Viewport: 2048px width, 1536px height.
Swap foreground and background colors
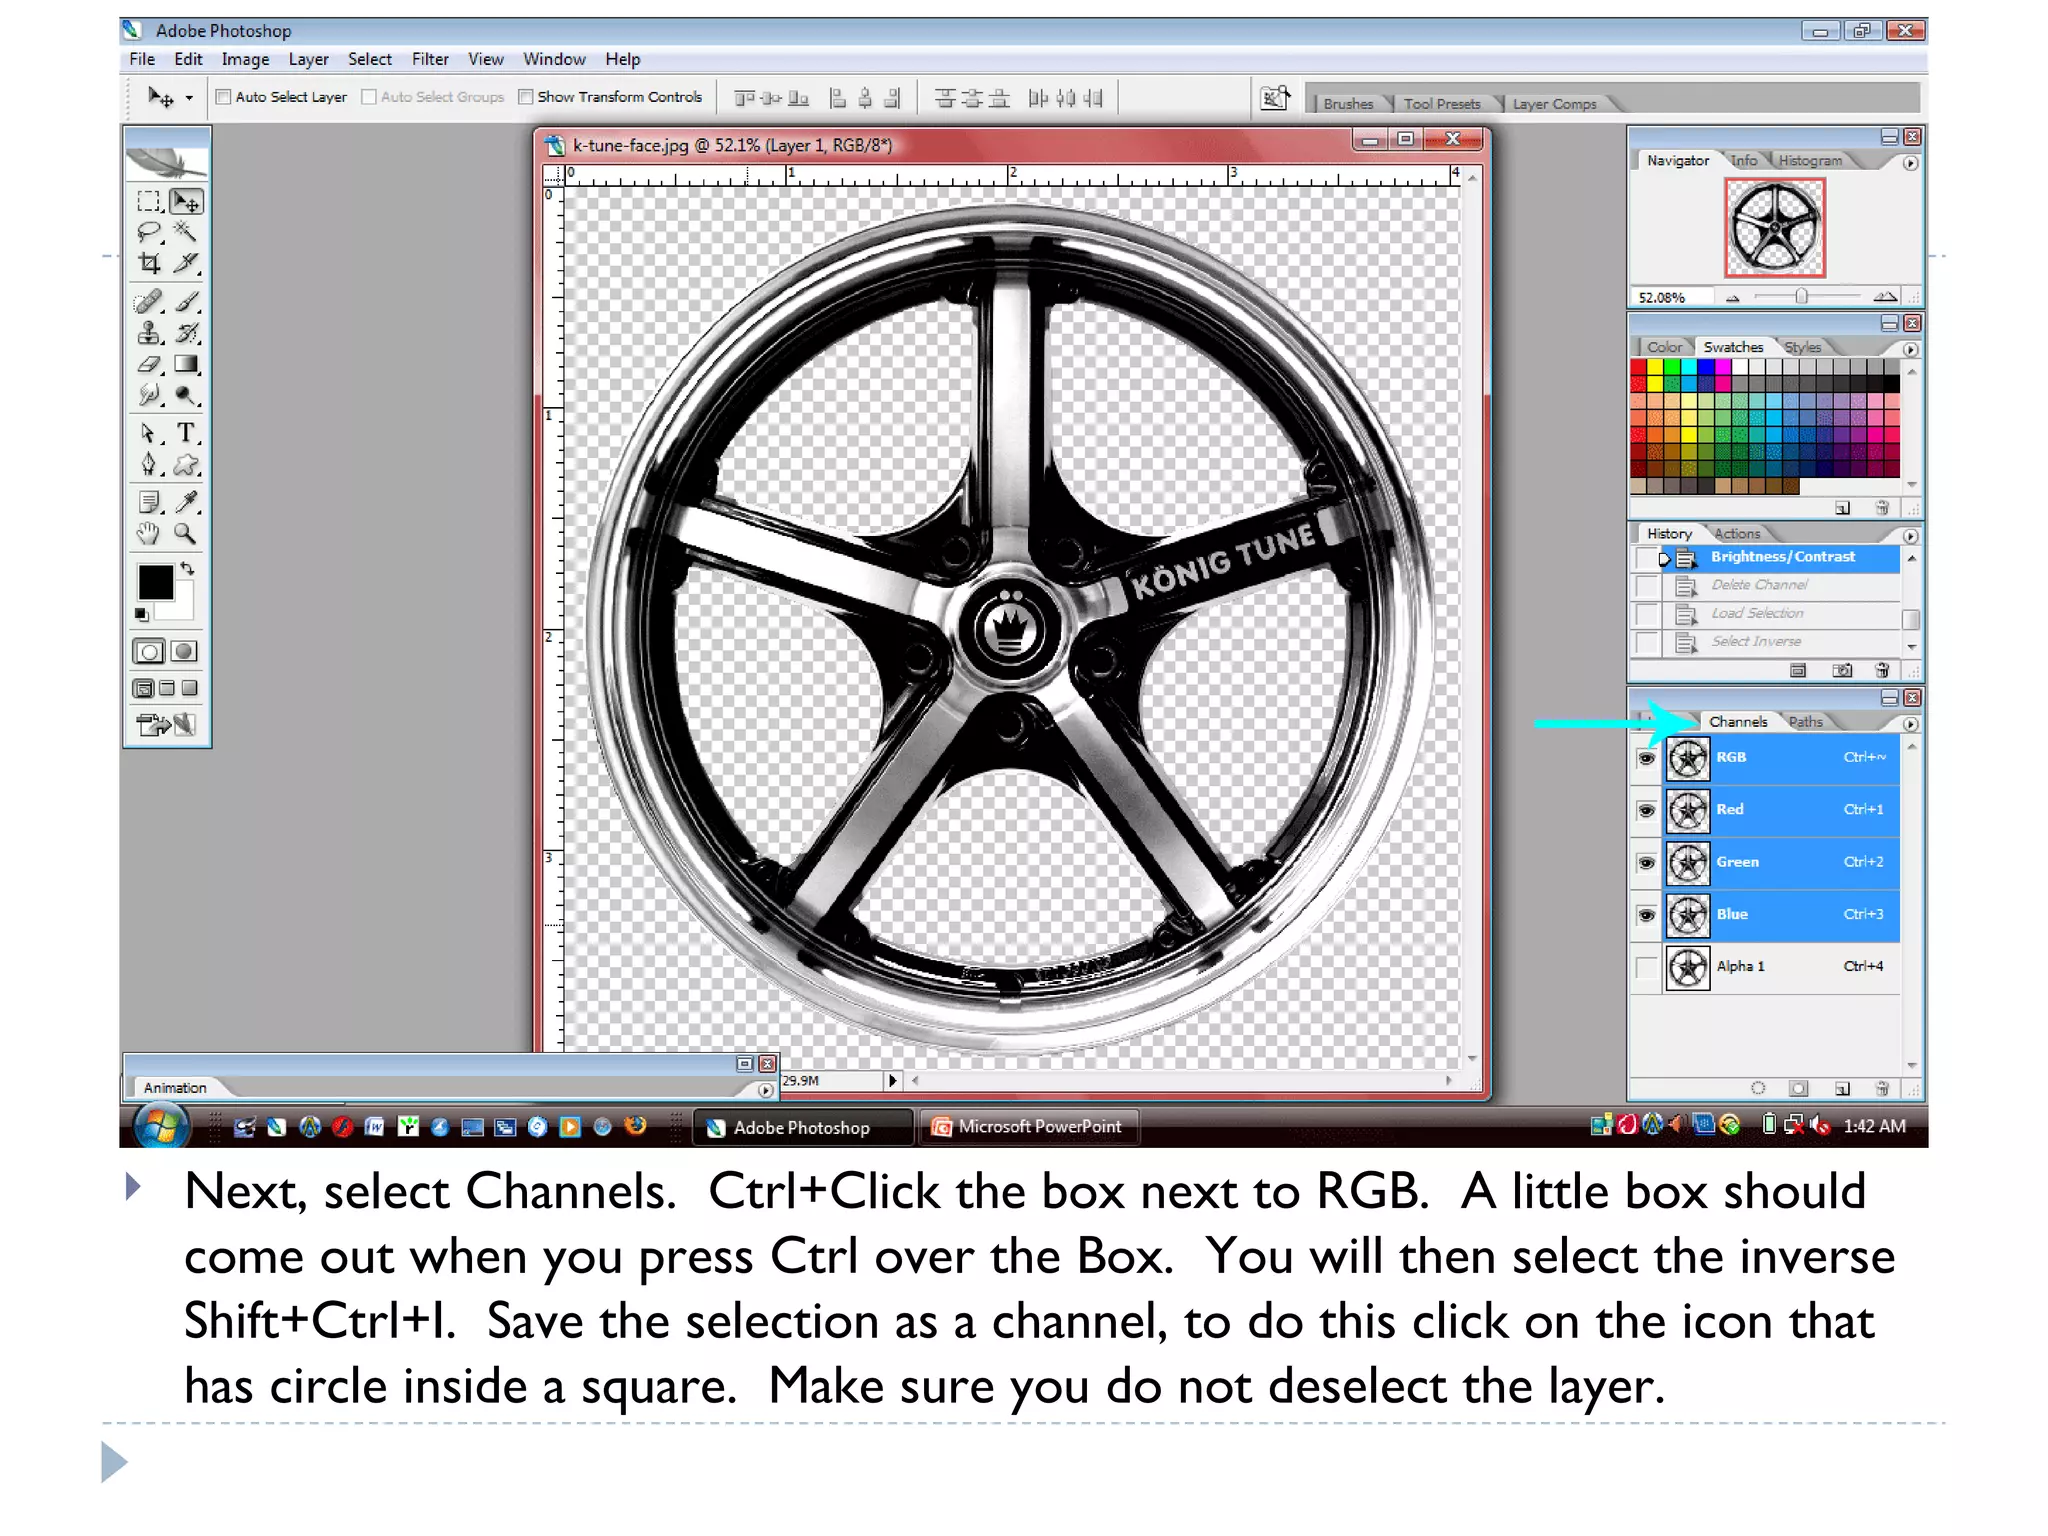pos(187,568)
